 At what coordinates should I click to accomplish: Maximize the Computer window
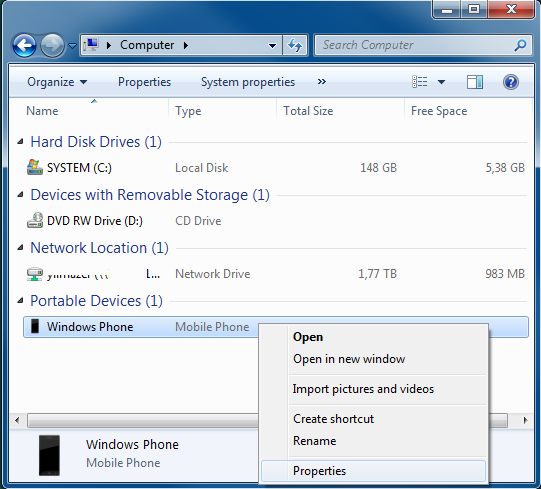[x=474, y=9]
